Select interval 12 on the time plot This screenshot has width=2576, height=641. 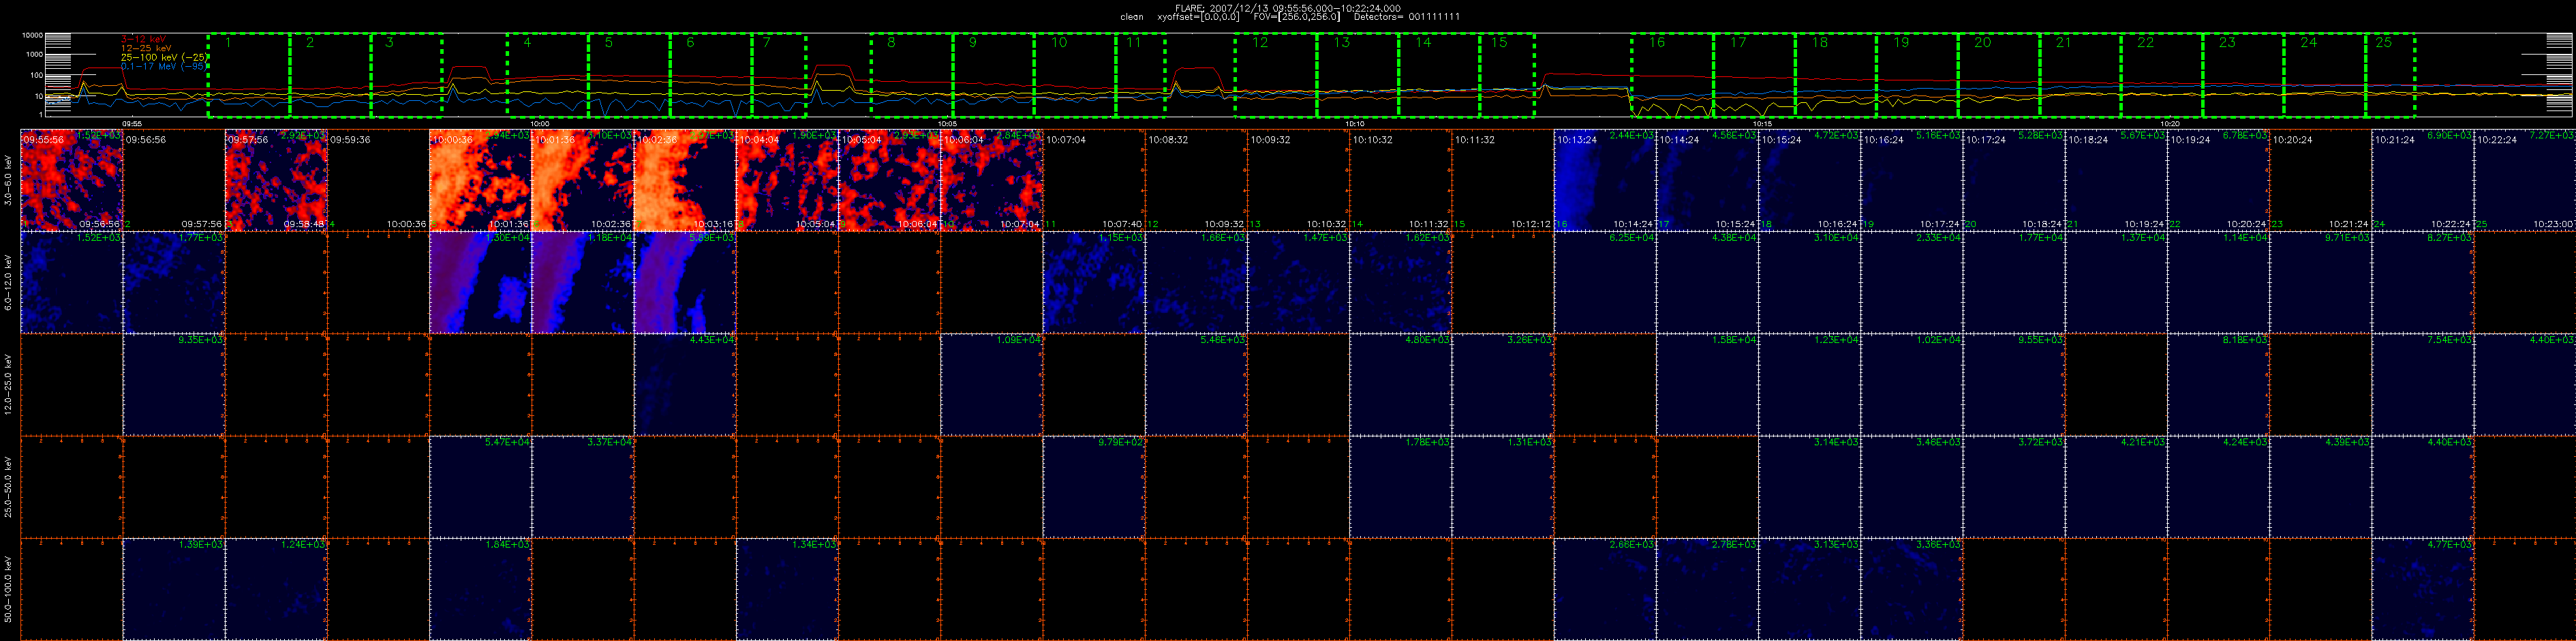click(x=1276, y=75)
